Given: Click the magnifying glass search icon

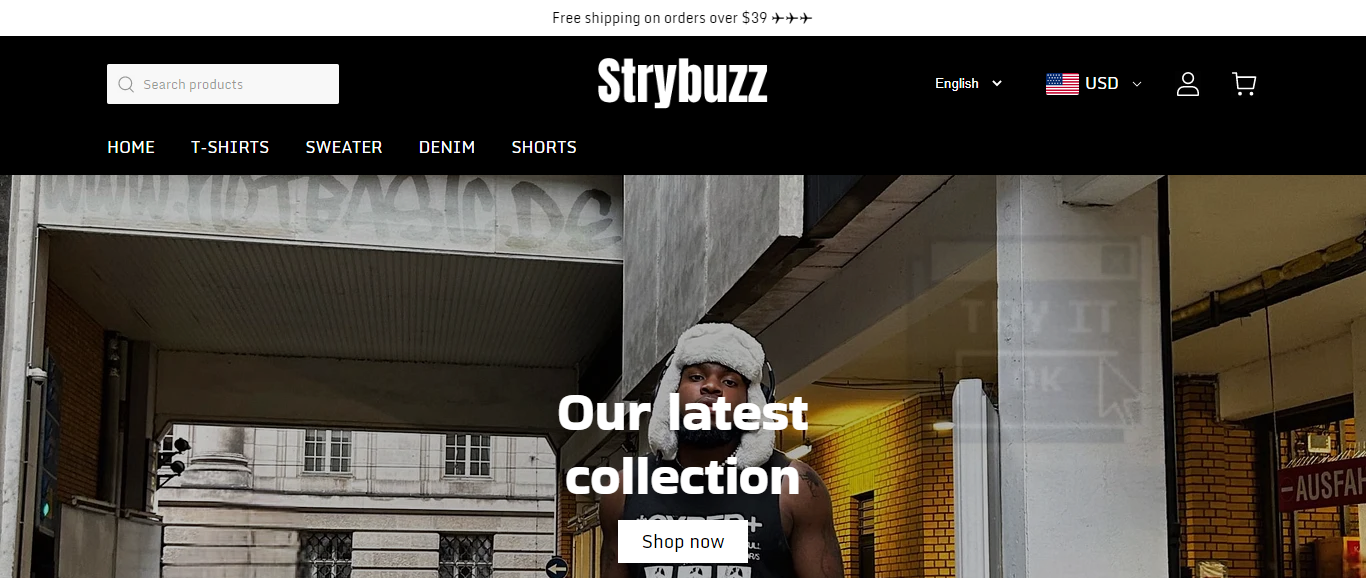Looking at the screenshot, I should click(126, 84).
